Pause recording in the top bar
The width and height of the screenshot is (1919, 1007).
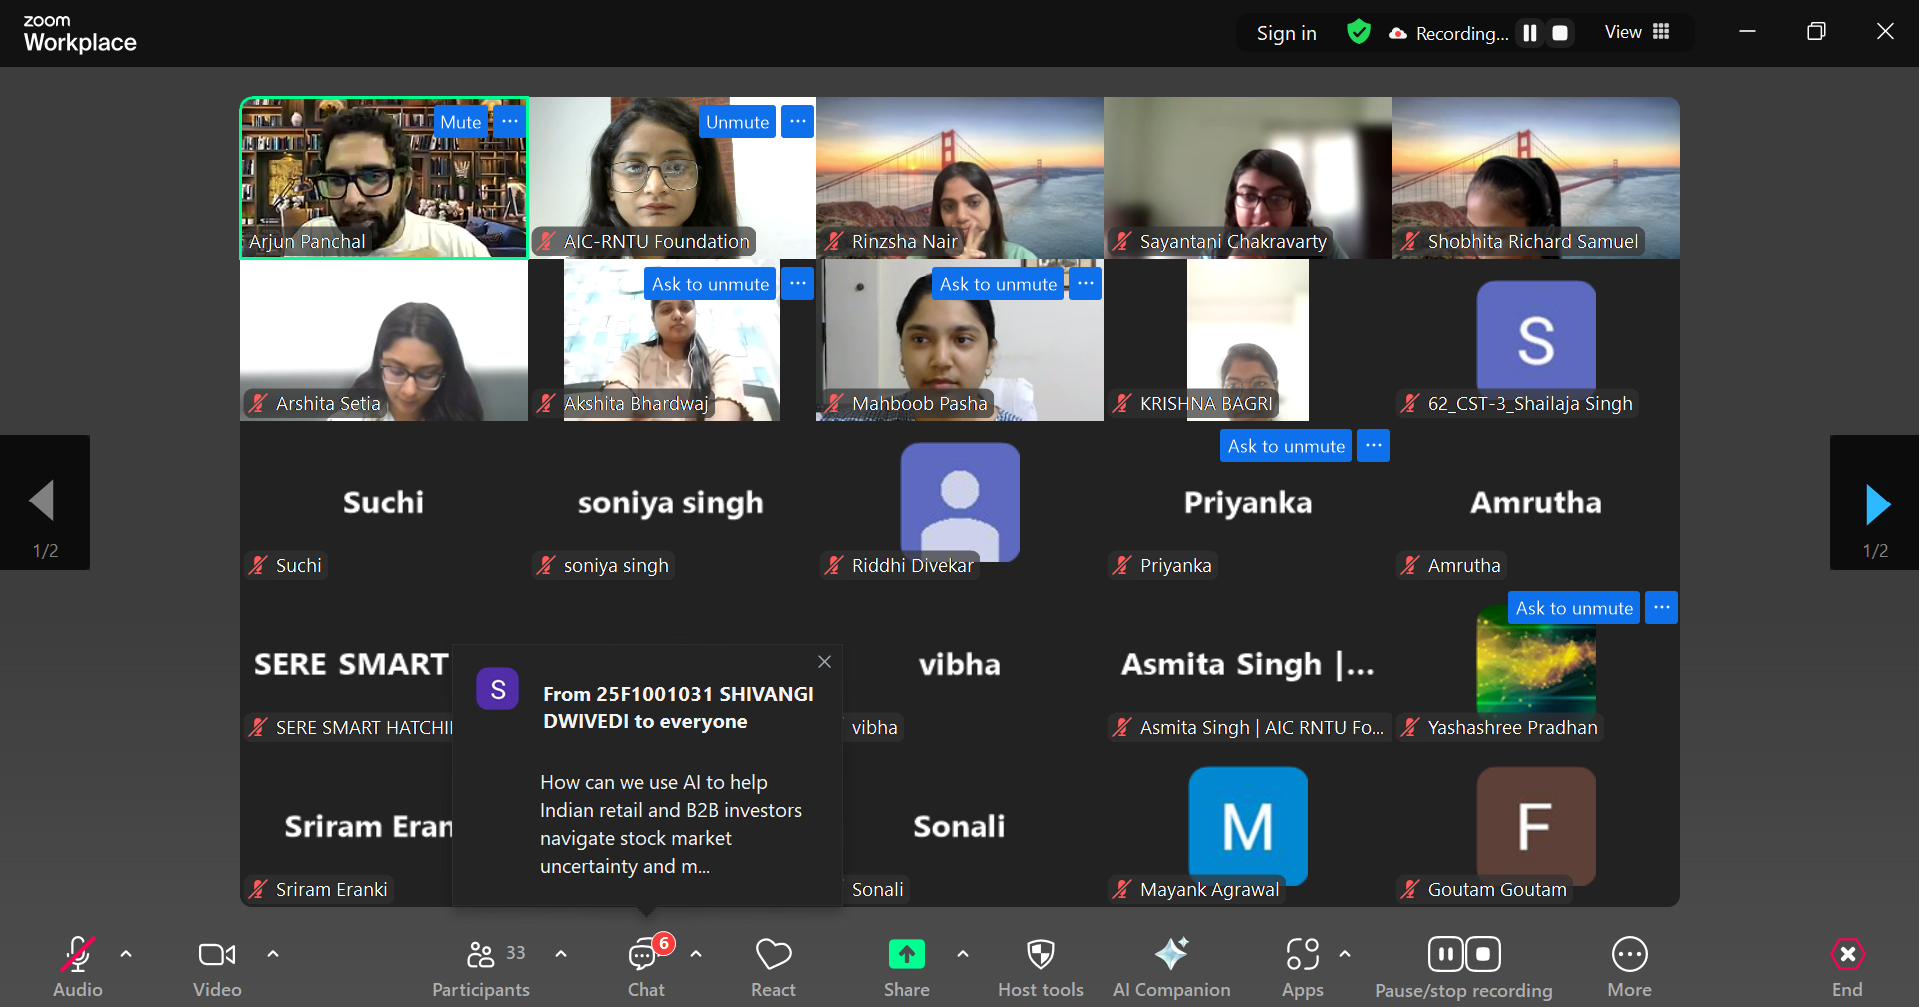pyautogui.click(x=1529, y=33)
